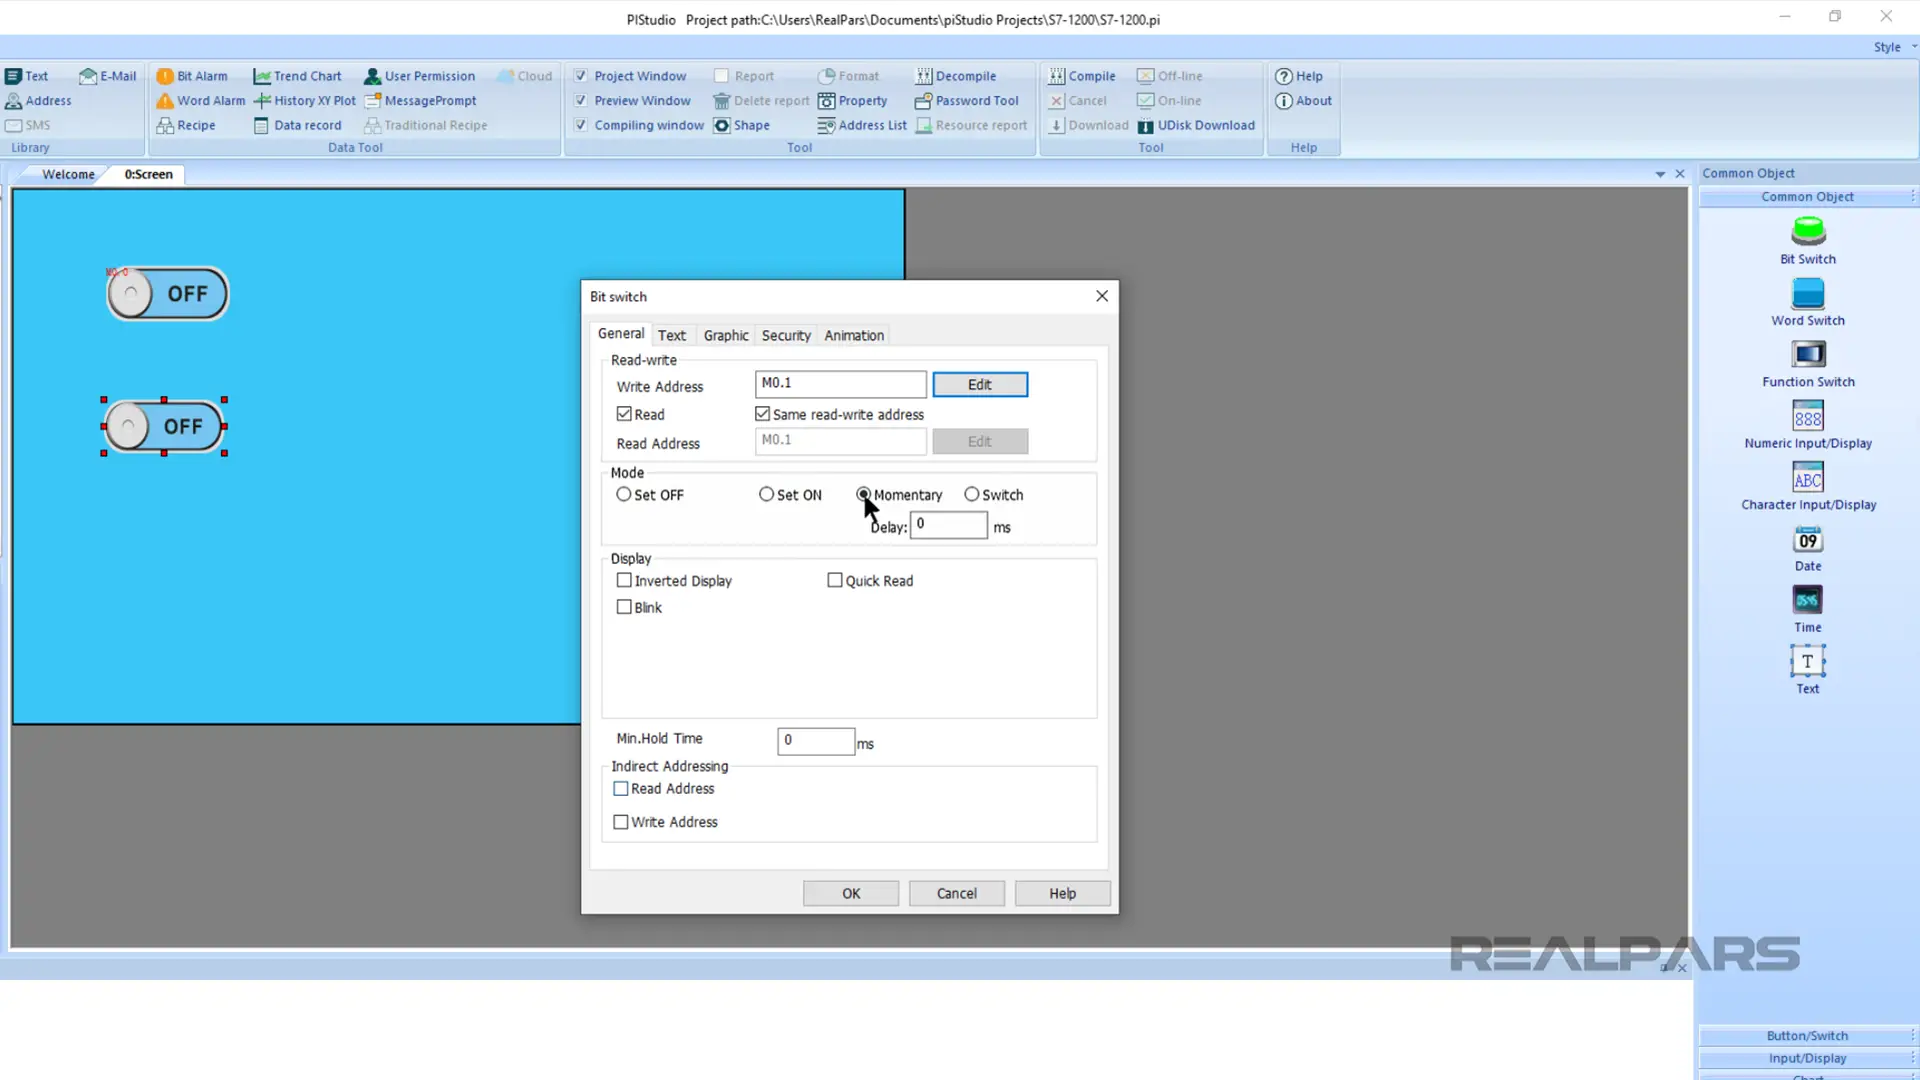Confirm dialog with OK
Screen dimensions: 1920x1080
(x=851, y=893)
